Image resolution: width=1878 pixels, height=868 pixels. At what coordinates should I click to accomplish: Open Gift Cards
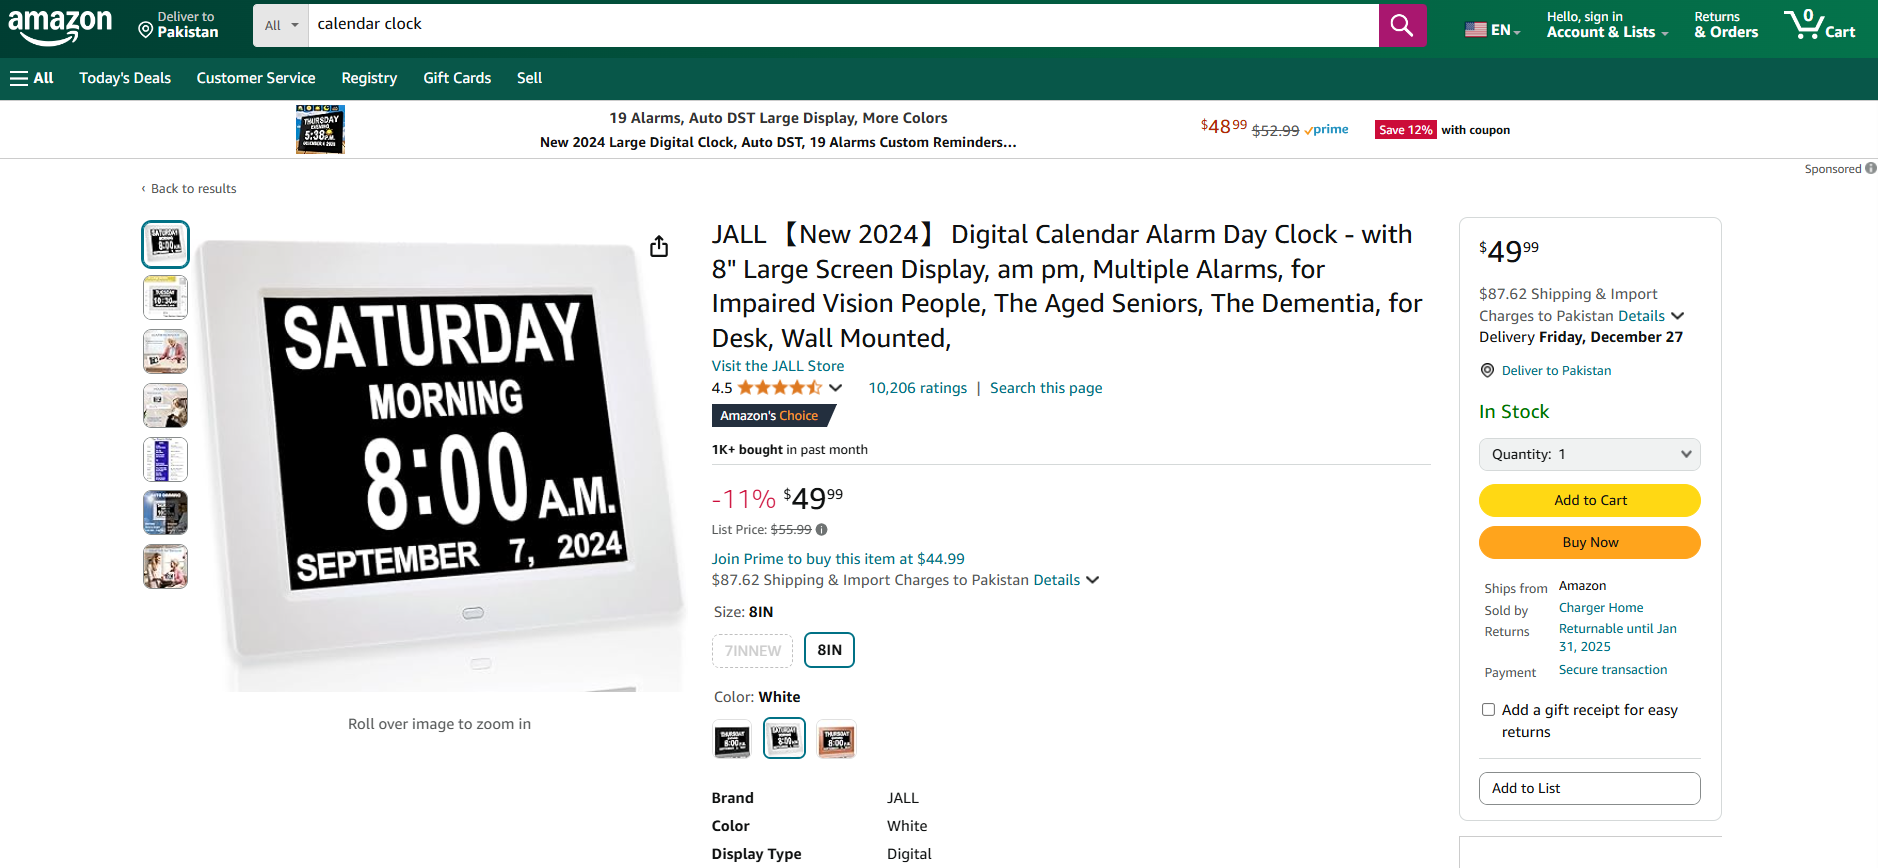click(x=457, y=78)
